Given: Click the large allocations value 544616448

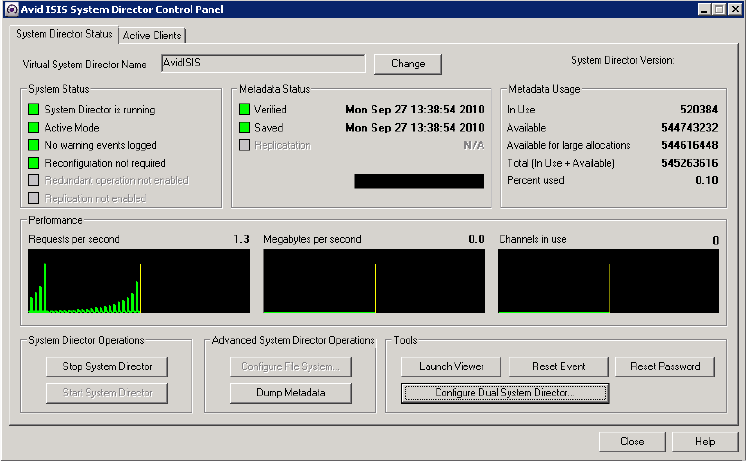Looking at the screenshot, I should tap(689, 145).
